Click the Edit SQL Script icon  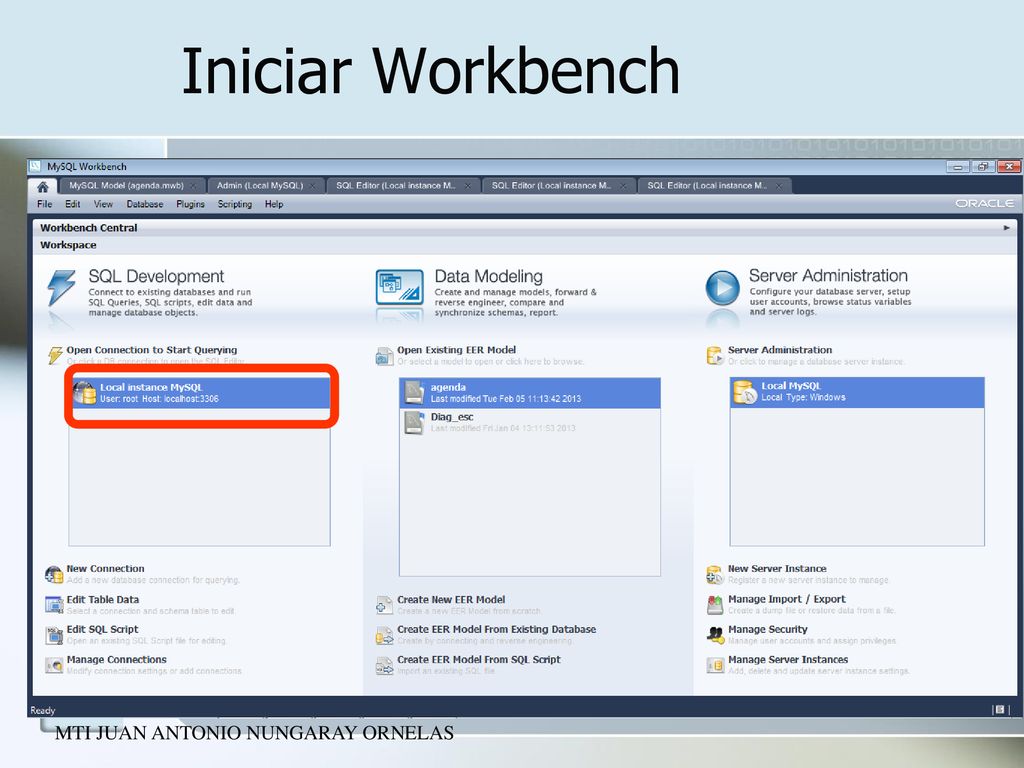click(x=54, y=635)
